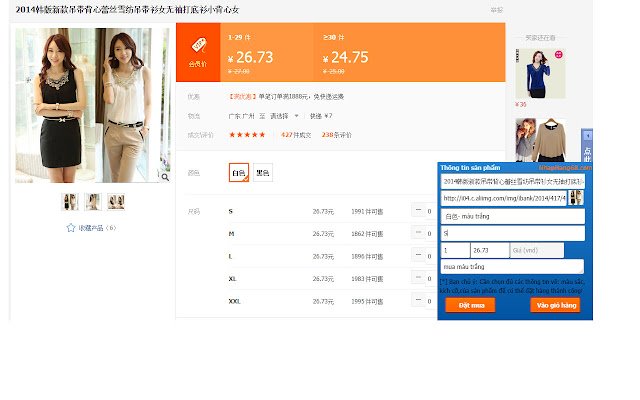Screen dimensions: 640x400
Task: Decrease quantity with the minus in row S
Action: click(x=418, y=210)
